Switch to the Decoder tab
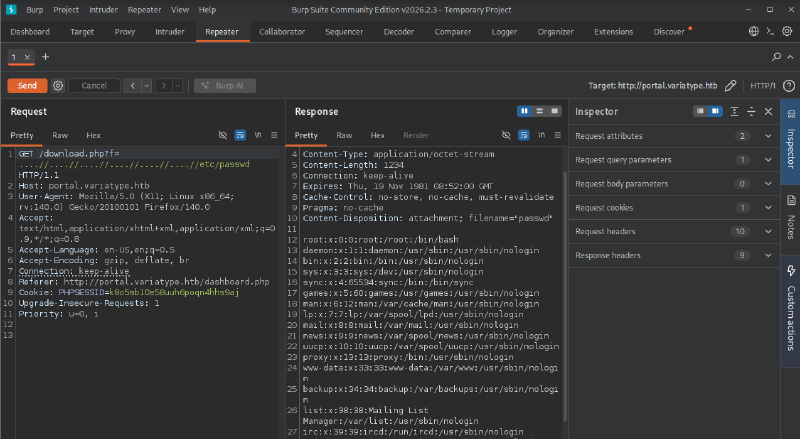This screenshot has width=800, height=439. coord(398,32)
